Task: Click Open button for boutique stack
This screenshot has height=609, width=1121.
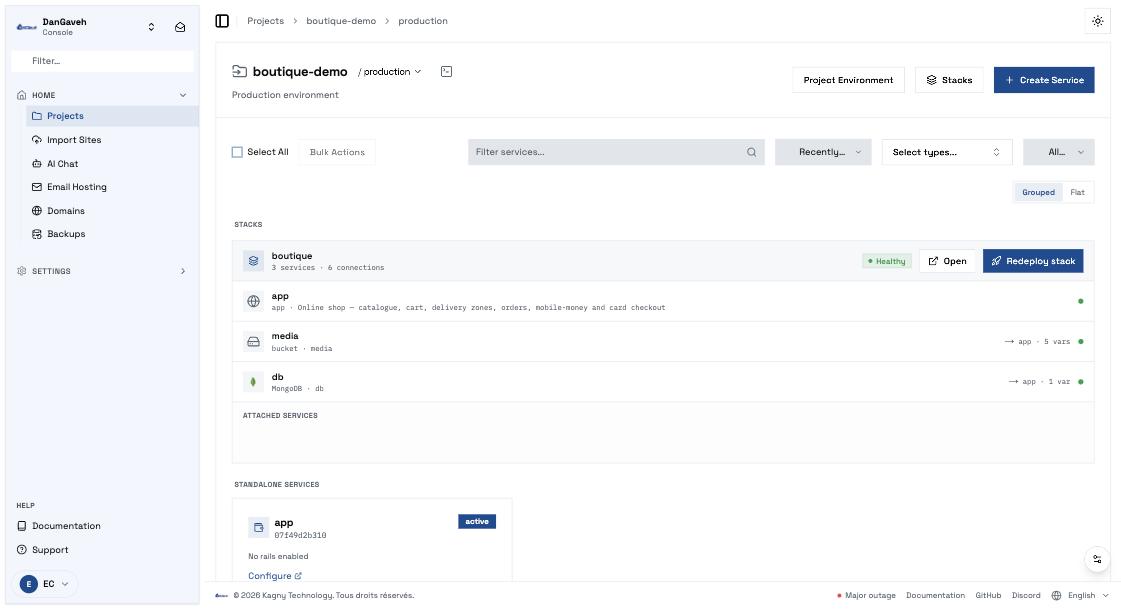Action: [x=947, y=261]
